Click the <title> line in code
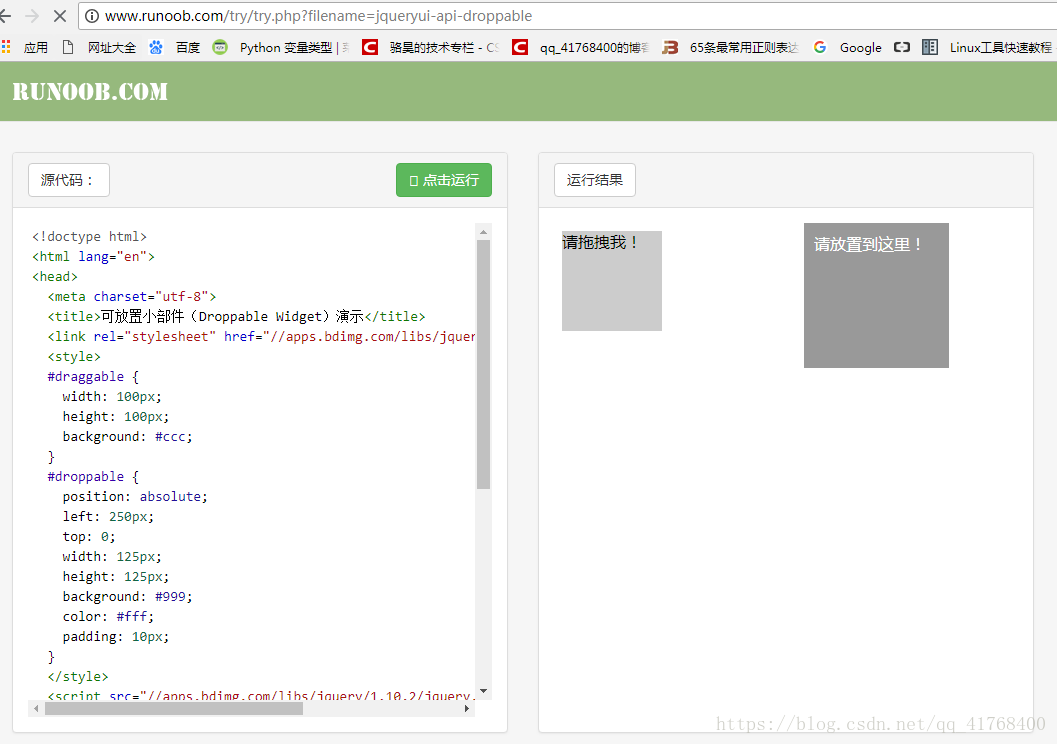The image size is (1057, 744). 237,317
